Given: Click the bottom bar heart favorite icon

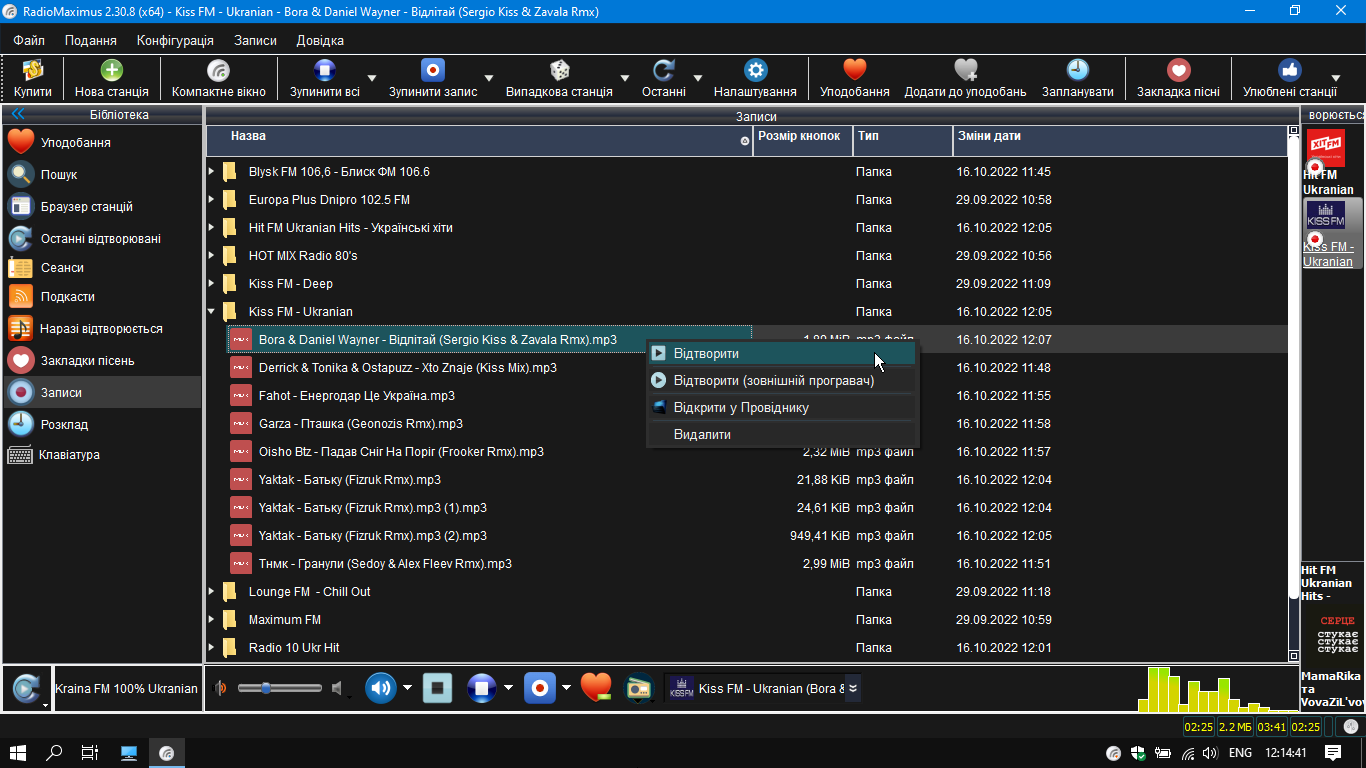Looking at the screenshot, I should (595, 687).
